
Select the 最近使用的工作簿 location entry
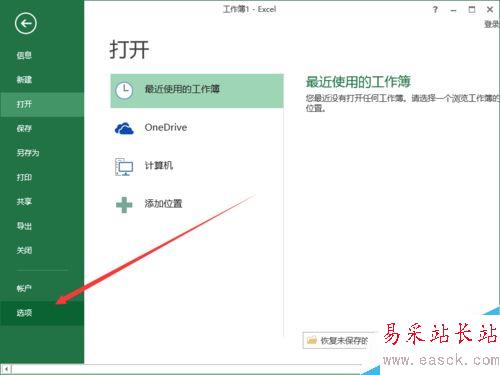point(197,91)
